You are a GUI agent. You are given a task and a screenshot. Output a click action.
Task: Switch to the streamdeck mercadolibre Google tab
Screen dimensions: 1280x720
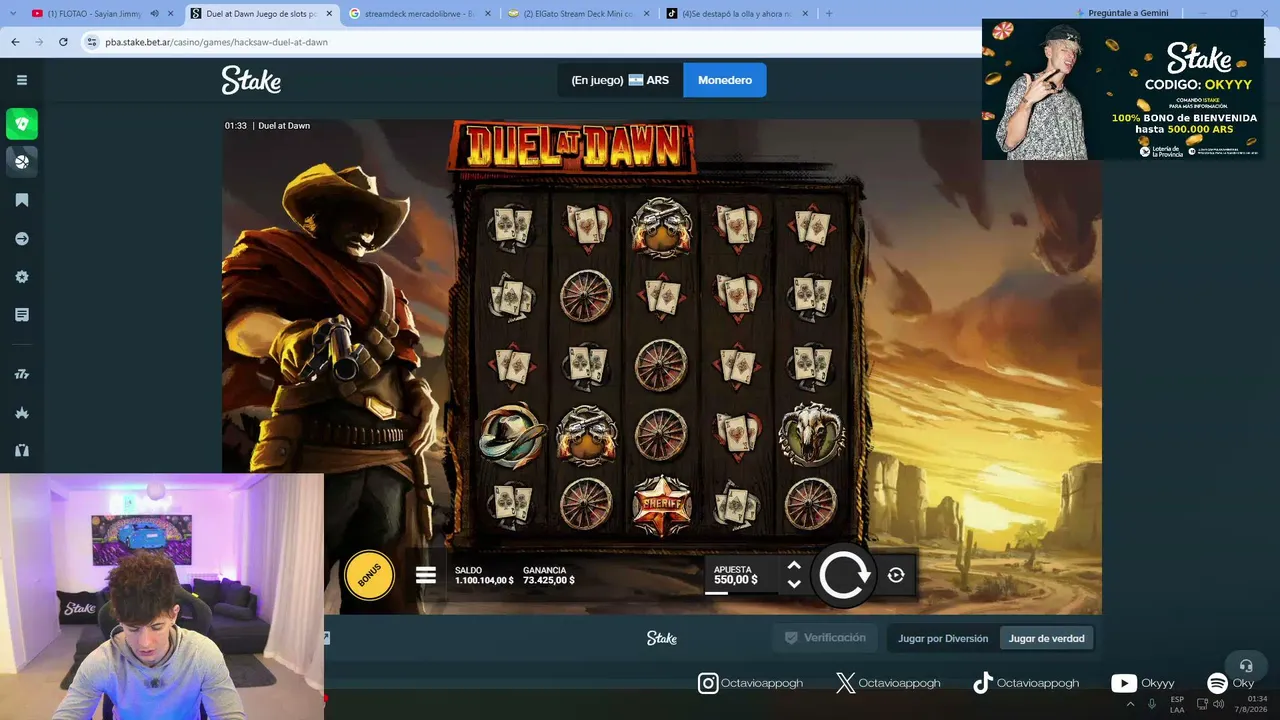418,14
